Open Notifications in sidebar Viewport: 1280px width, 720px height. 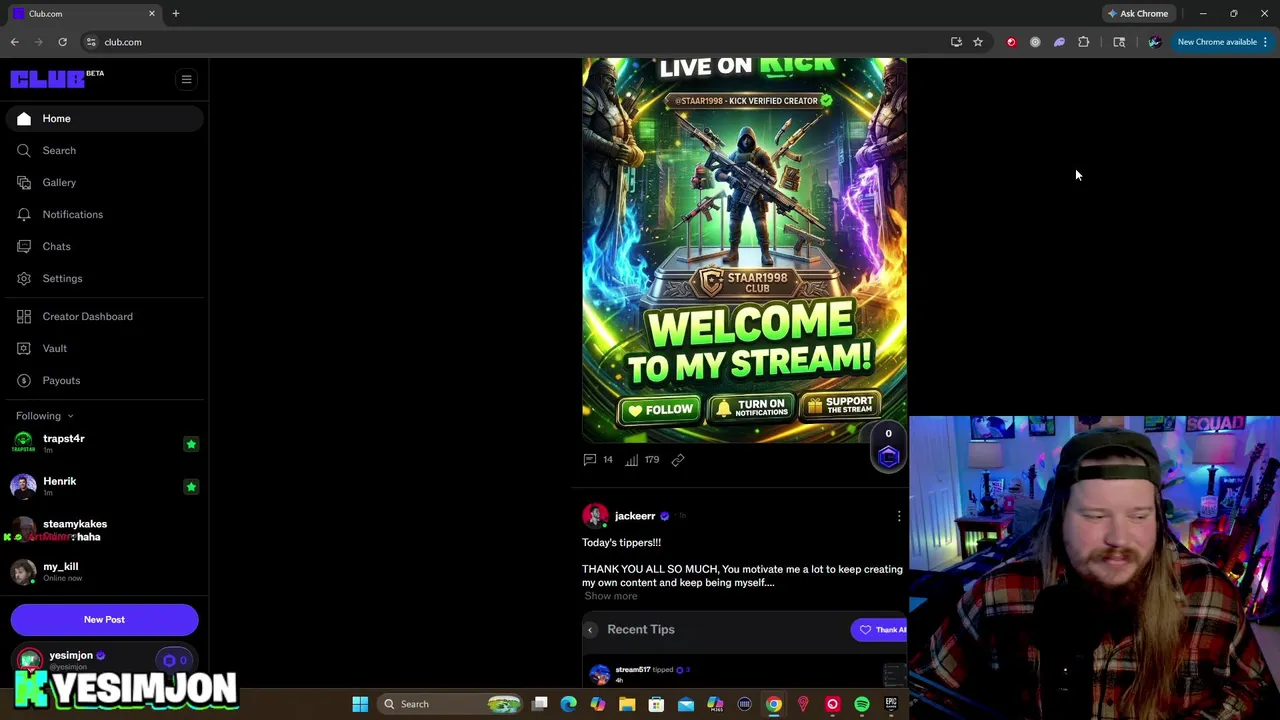(104, 214)
